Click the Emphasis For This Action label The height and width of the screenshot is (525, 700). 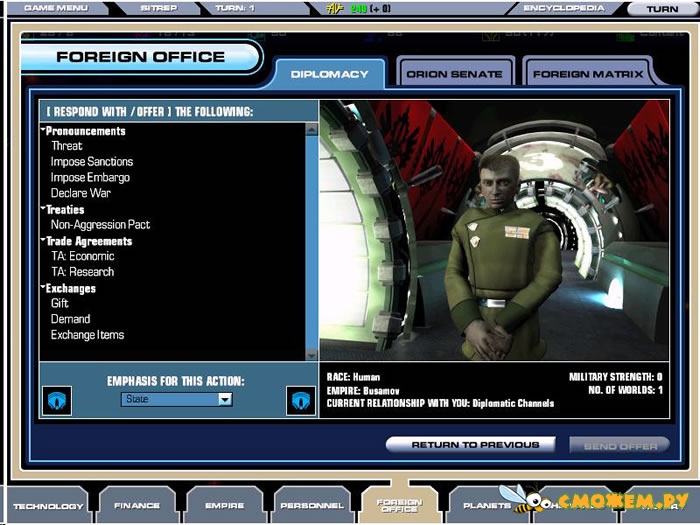coord(175,381)
